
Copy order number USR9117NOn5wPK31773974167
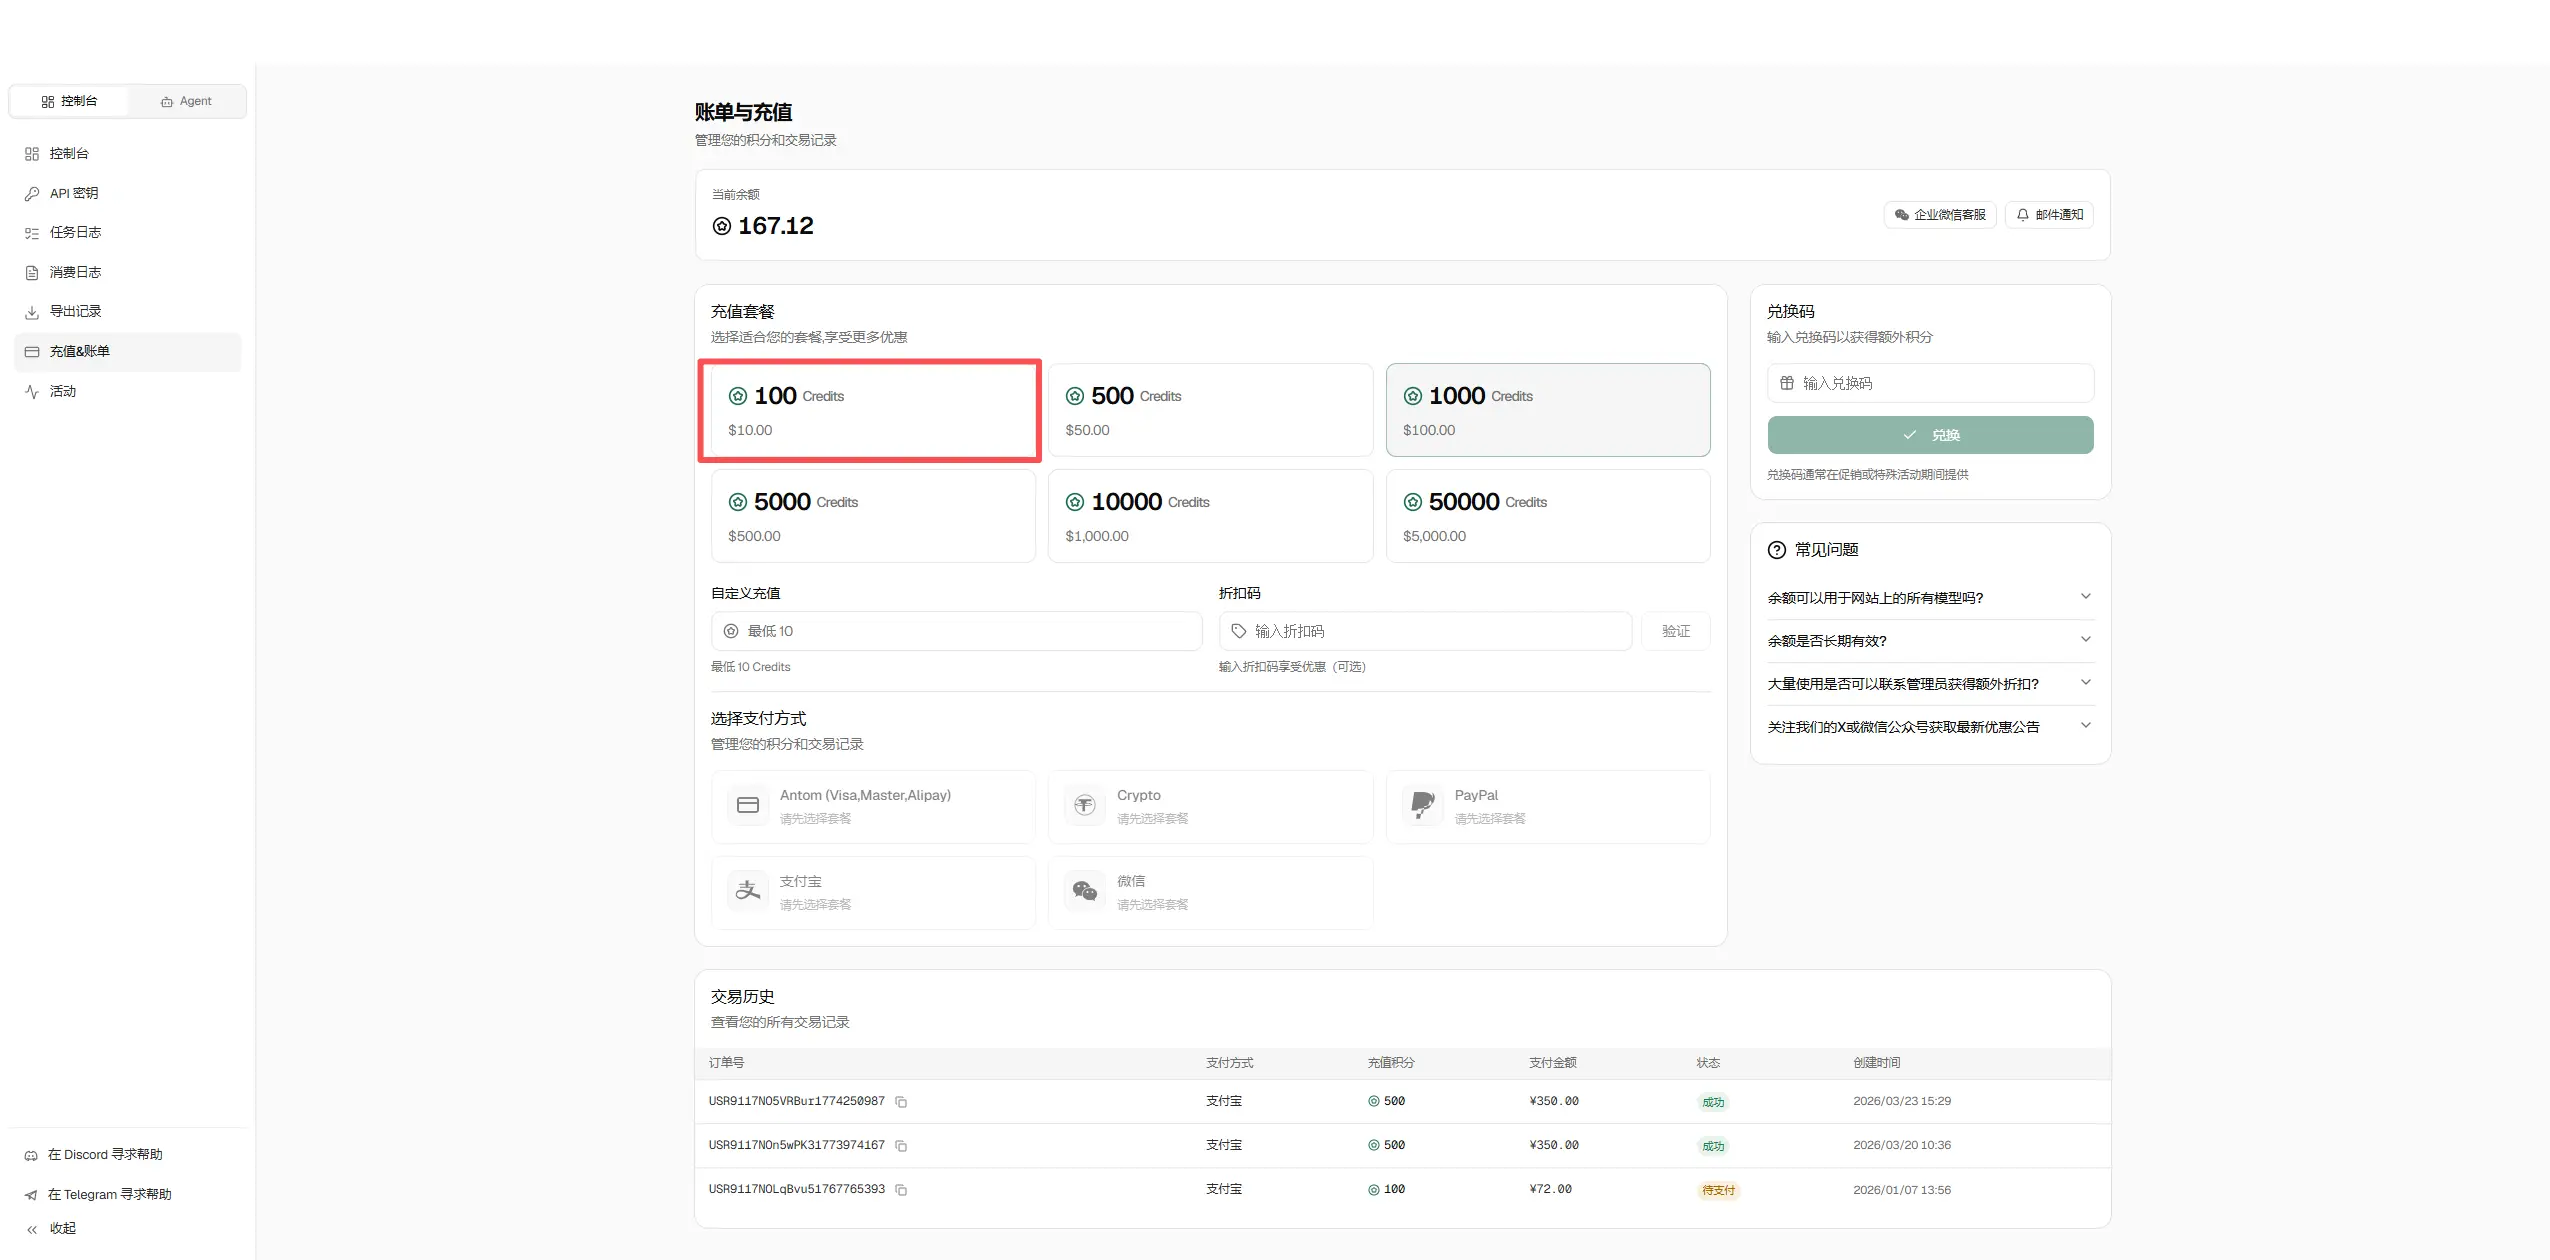tap(901, 1146)
